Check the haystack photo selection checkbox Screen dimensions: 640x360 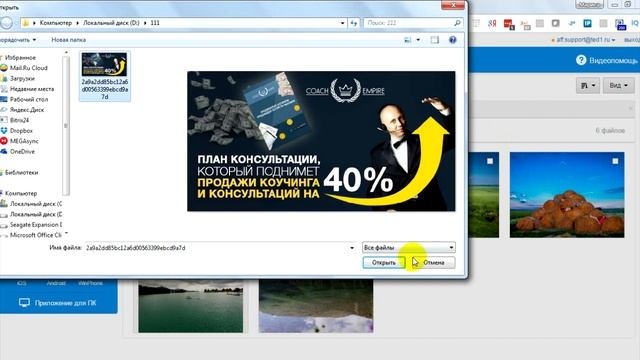615,161
